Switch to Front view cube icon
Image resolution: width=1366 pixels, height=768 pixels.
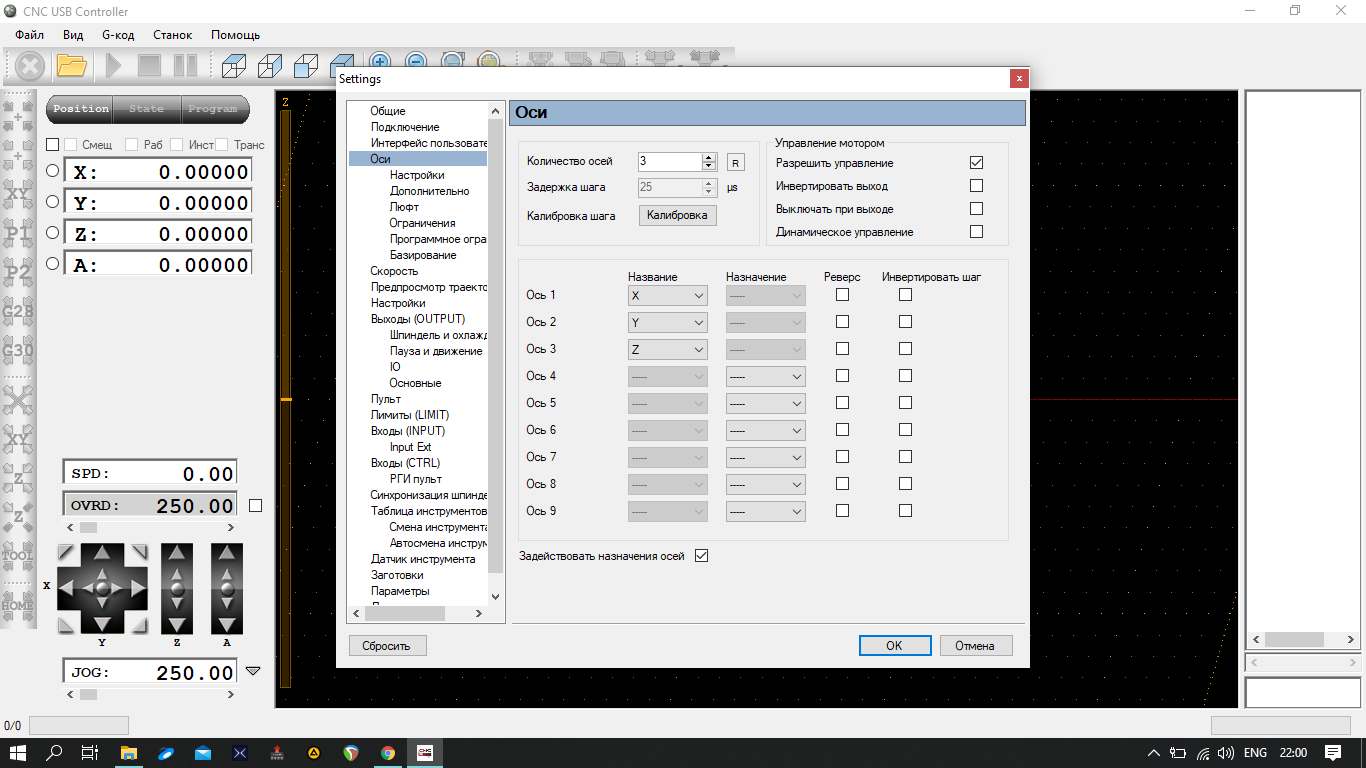point(306,66)
